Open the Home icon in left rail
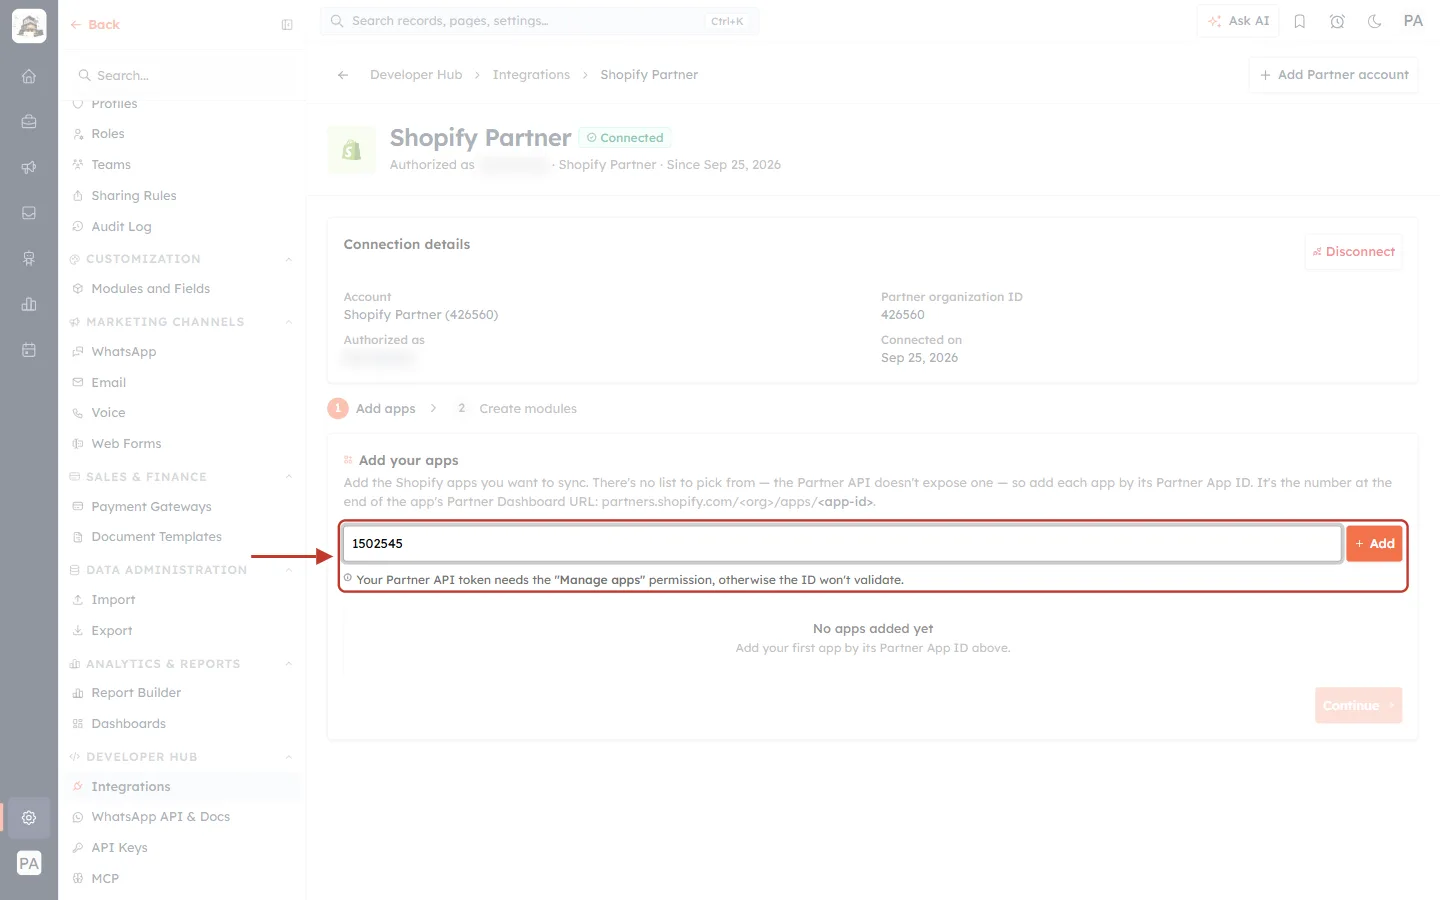Viewport: 1440px width, 900px height. pos(29,76)
